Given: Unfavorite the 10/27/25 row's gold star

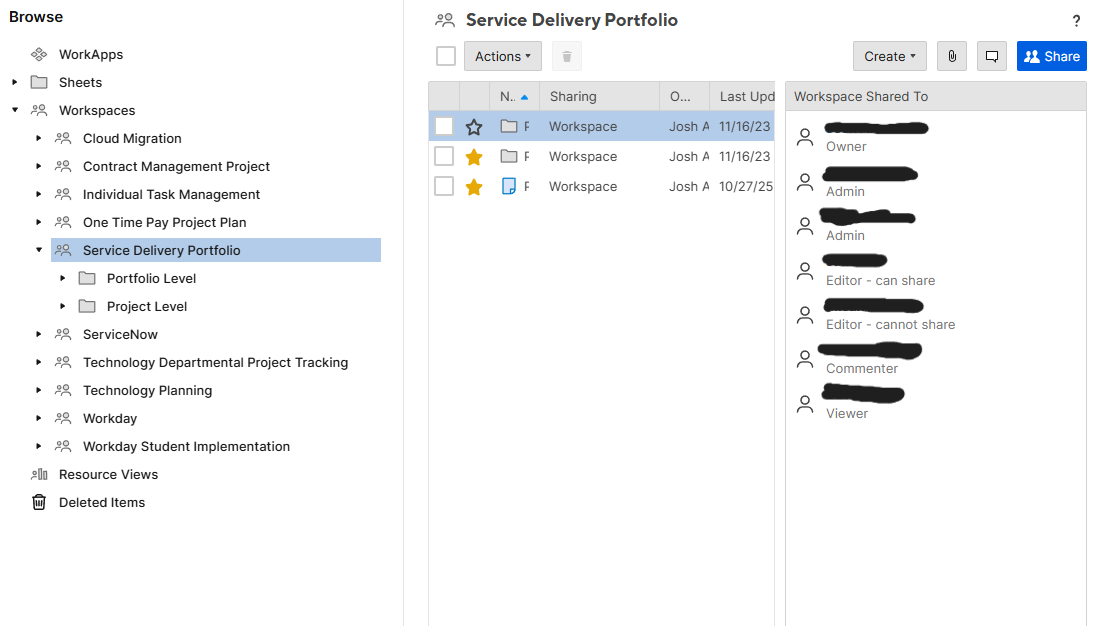Looking at the screenshot, I should click(x=474, y=187).
